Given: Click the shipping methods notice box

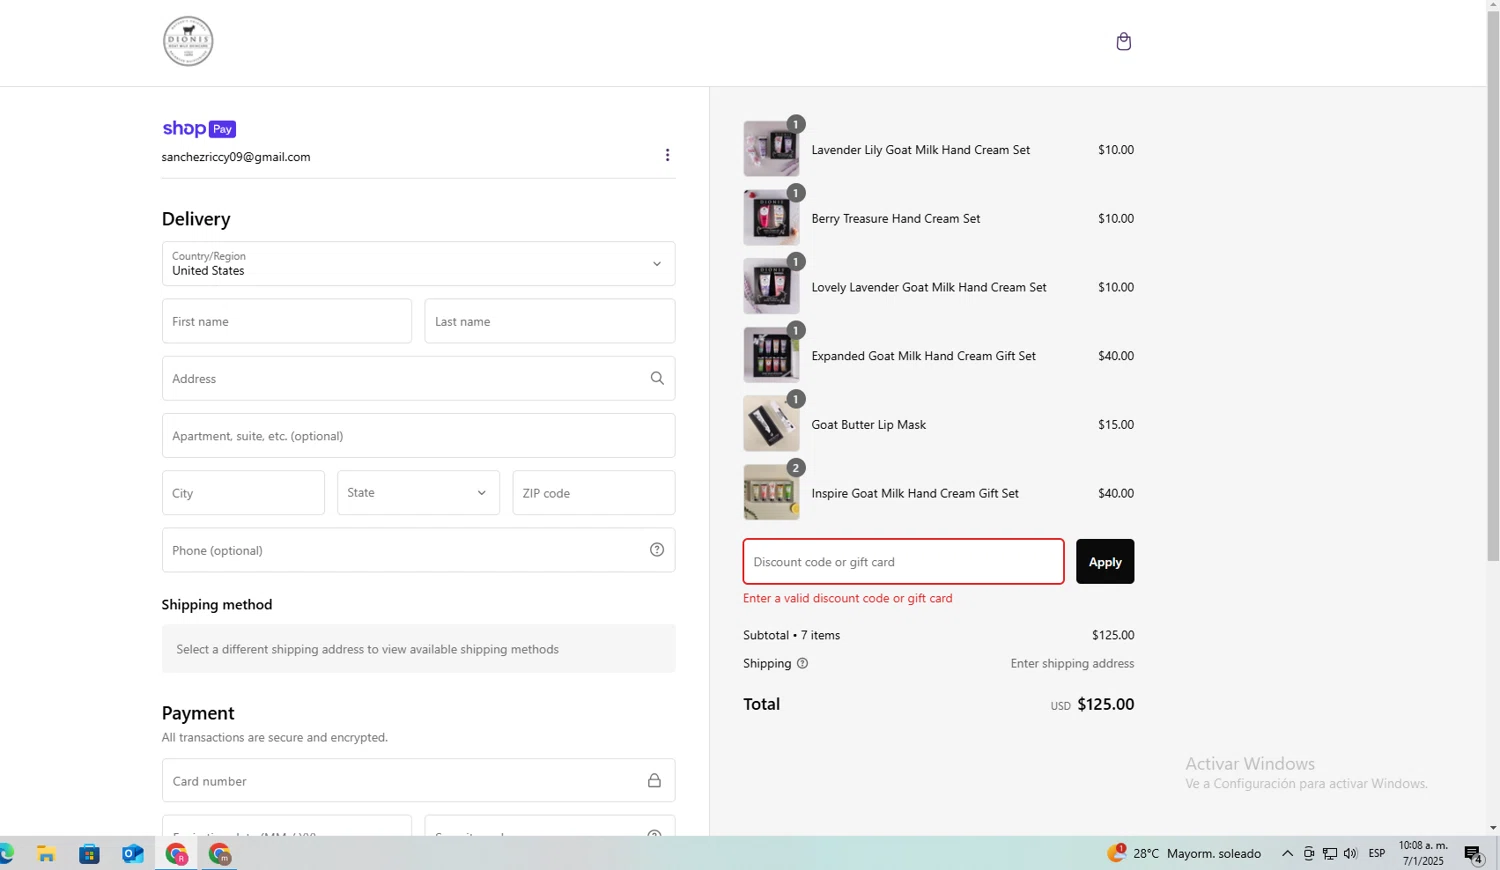Looking at the screenshot, I should (x=418, y=649).
